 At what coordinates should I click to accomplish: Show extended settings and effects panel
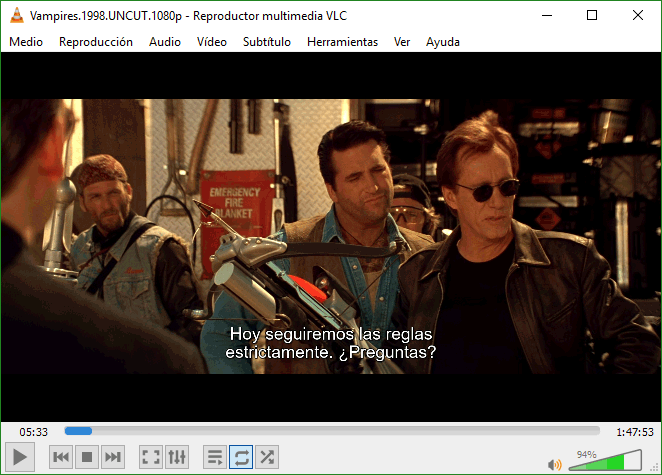pos(176,457)
